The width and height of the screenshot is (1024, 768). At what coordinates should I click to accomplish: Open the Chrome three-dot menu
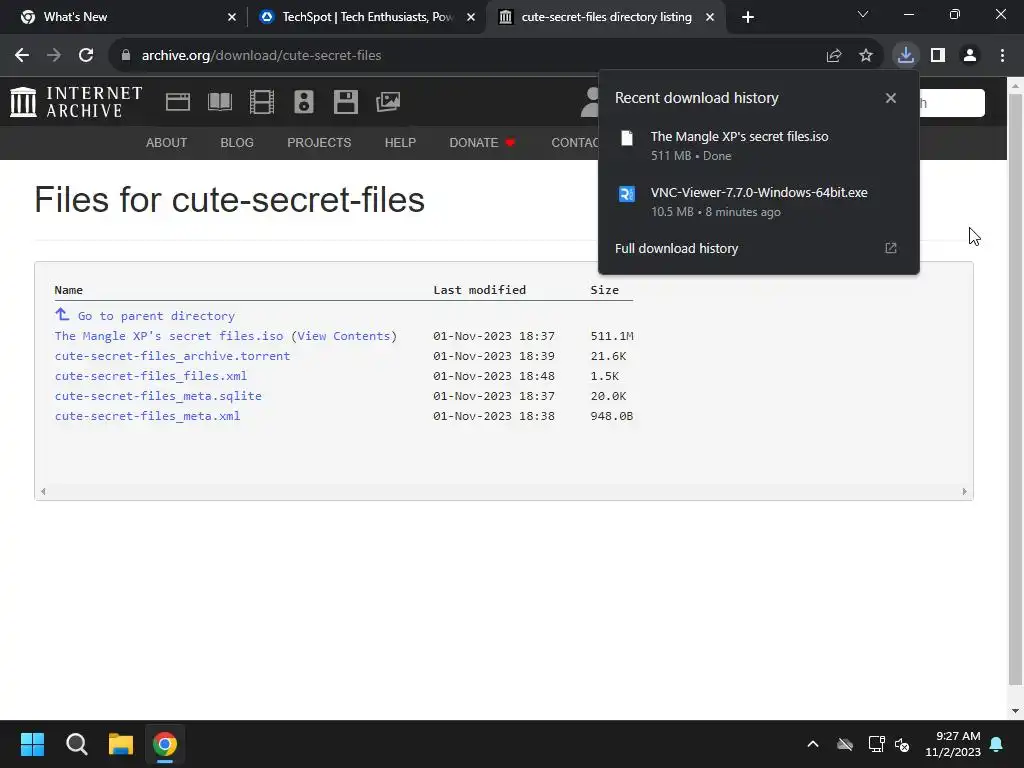click(1002, 56)
